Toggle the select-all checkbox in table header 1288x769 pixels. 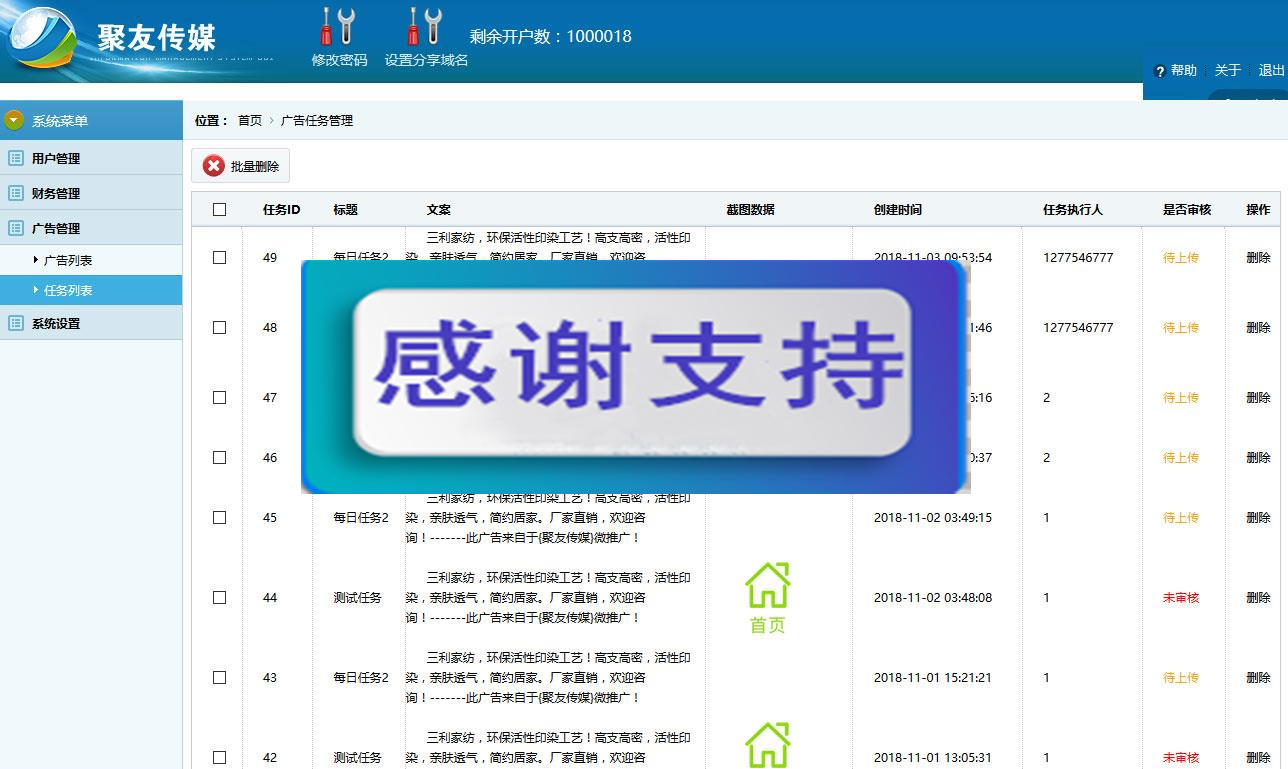[x=220, y=210]
